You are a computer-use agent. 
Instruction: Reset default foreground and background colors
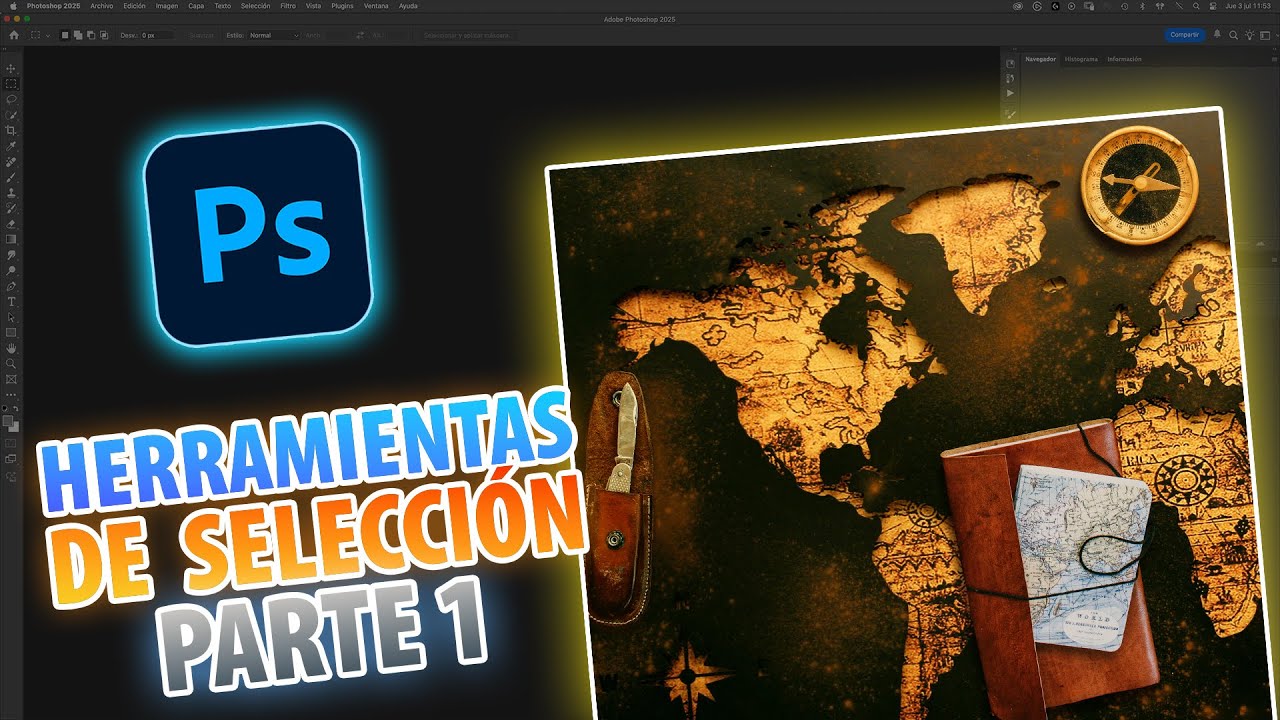click(x=7, y=409)
